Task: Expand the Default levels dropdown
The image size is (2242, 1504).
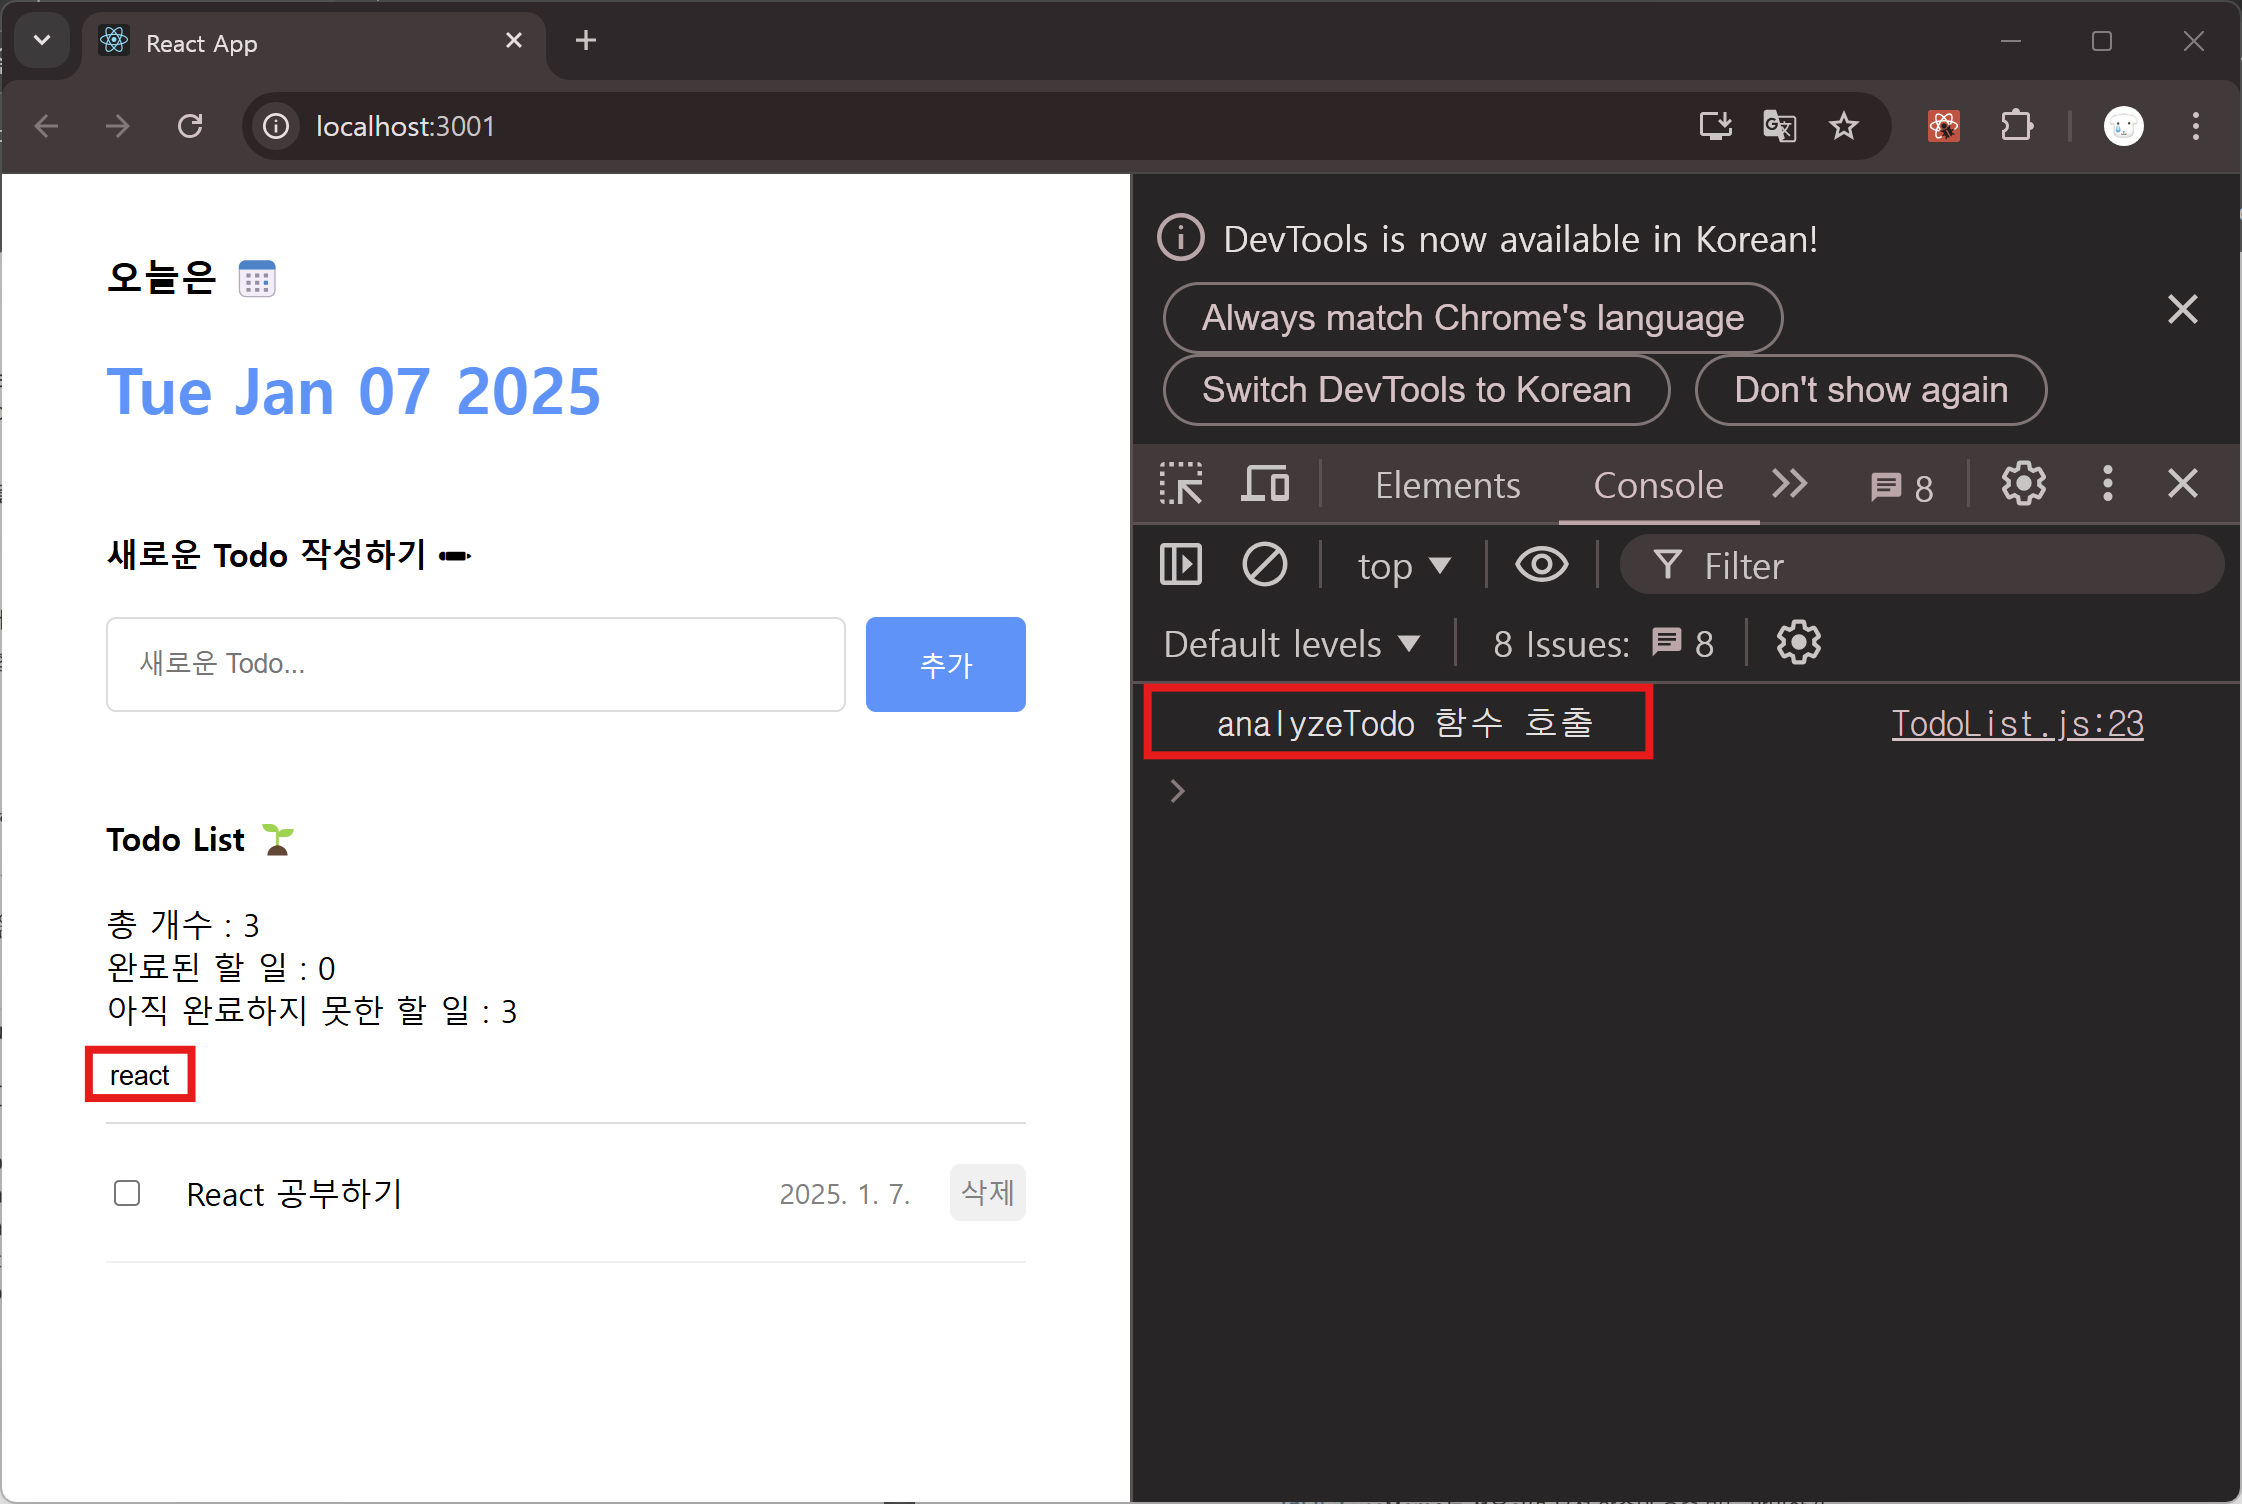Action: click(x=1291, y=644)
